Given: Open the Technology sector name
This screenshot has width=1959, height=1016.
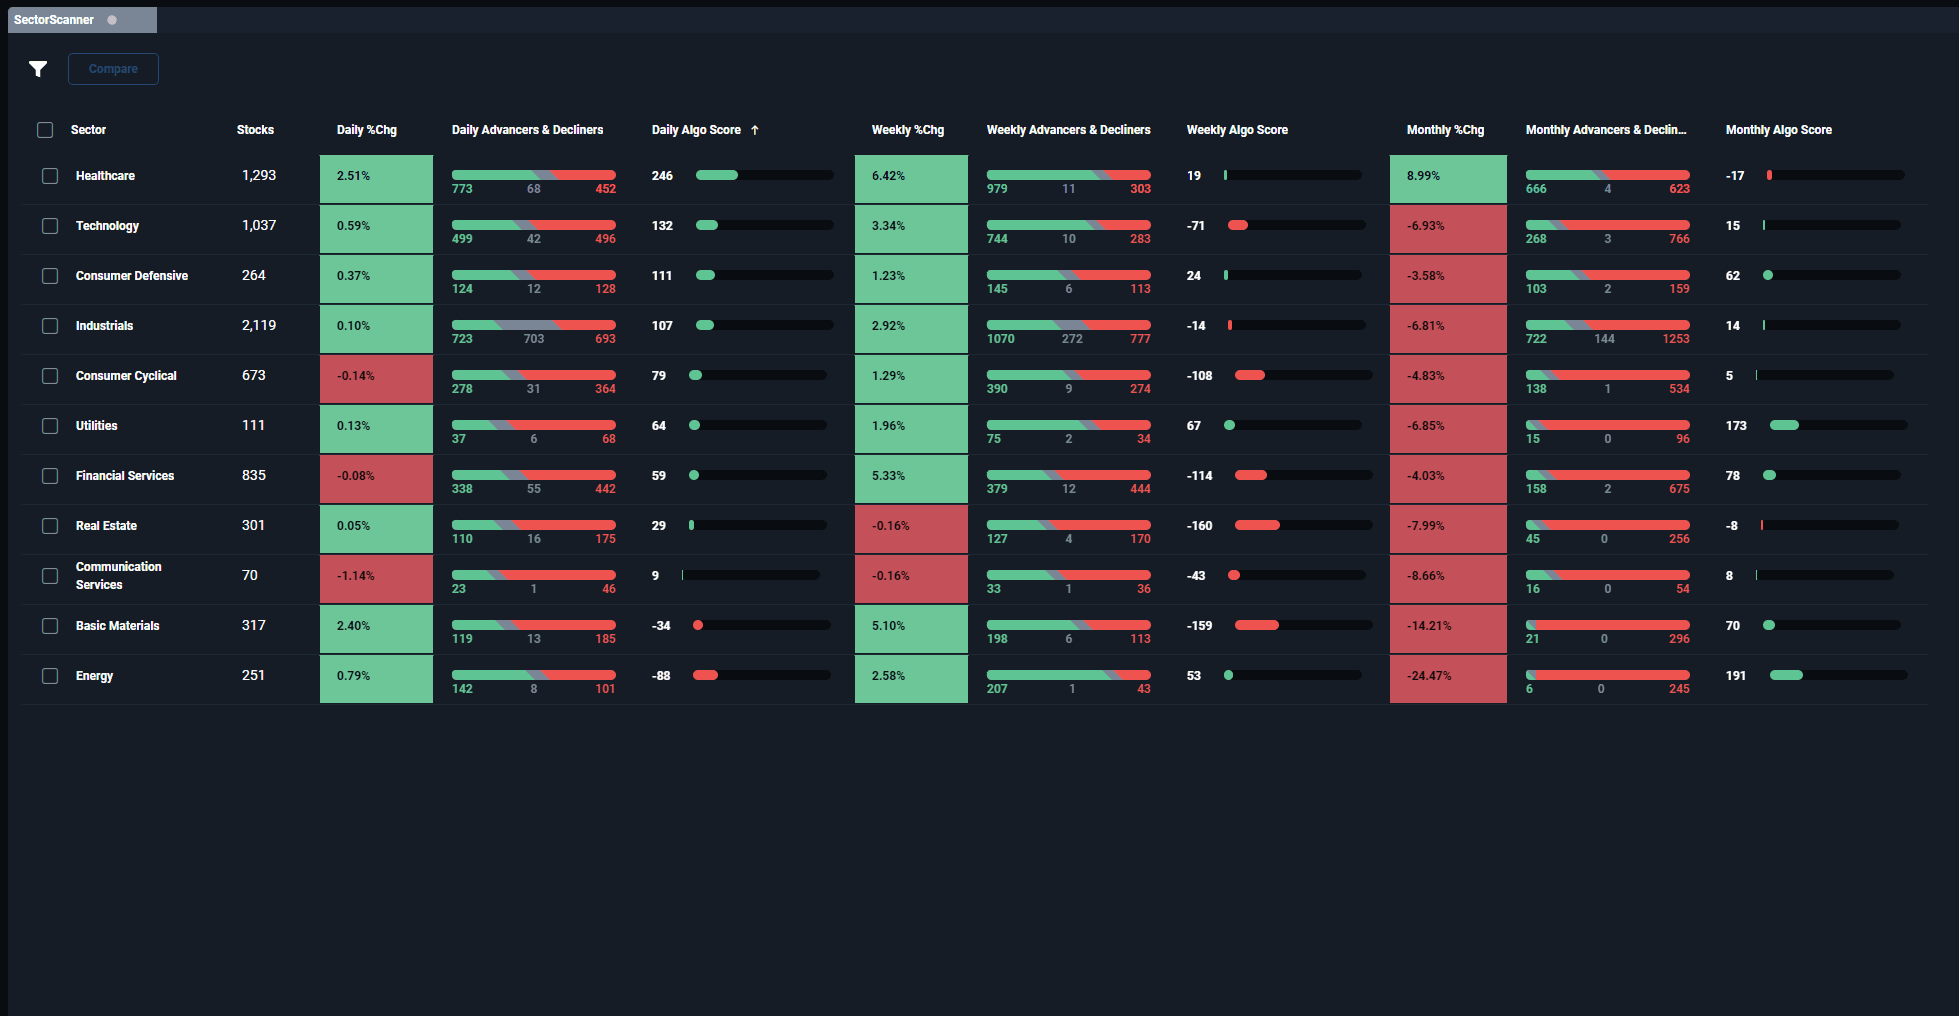Looking at the screenshot, I should tap(107, 226).
